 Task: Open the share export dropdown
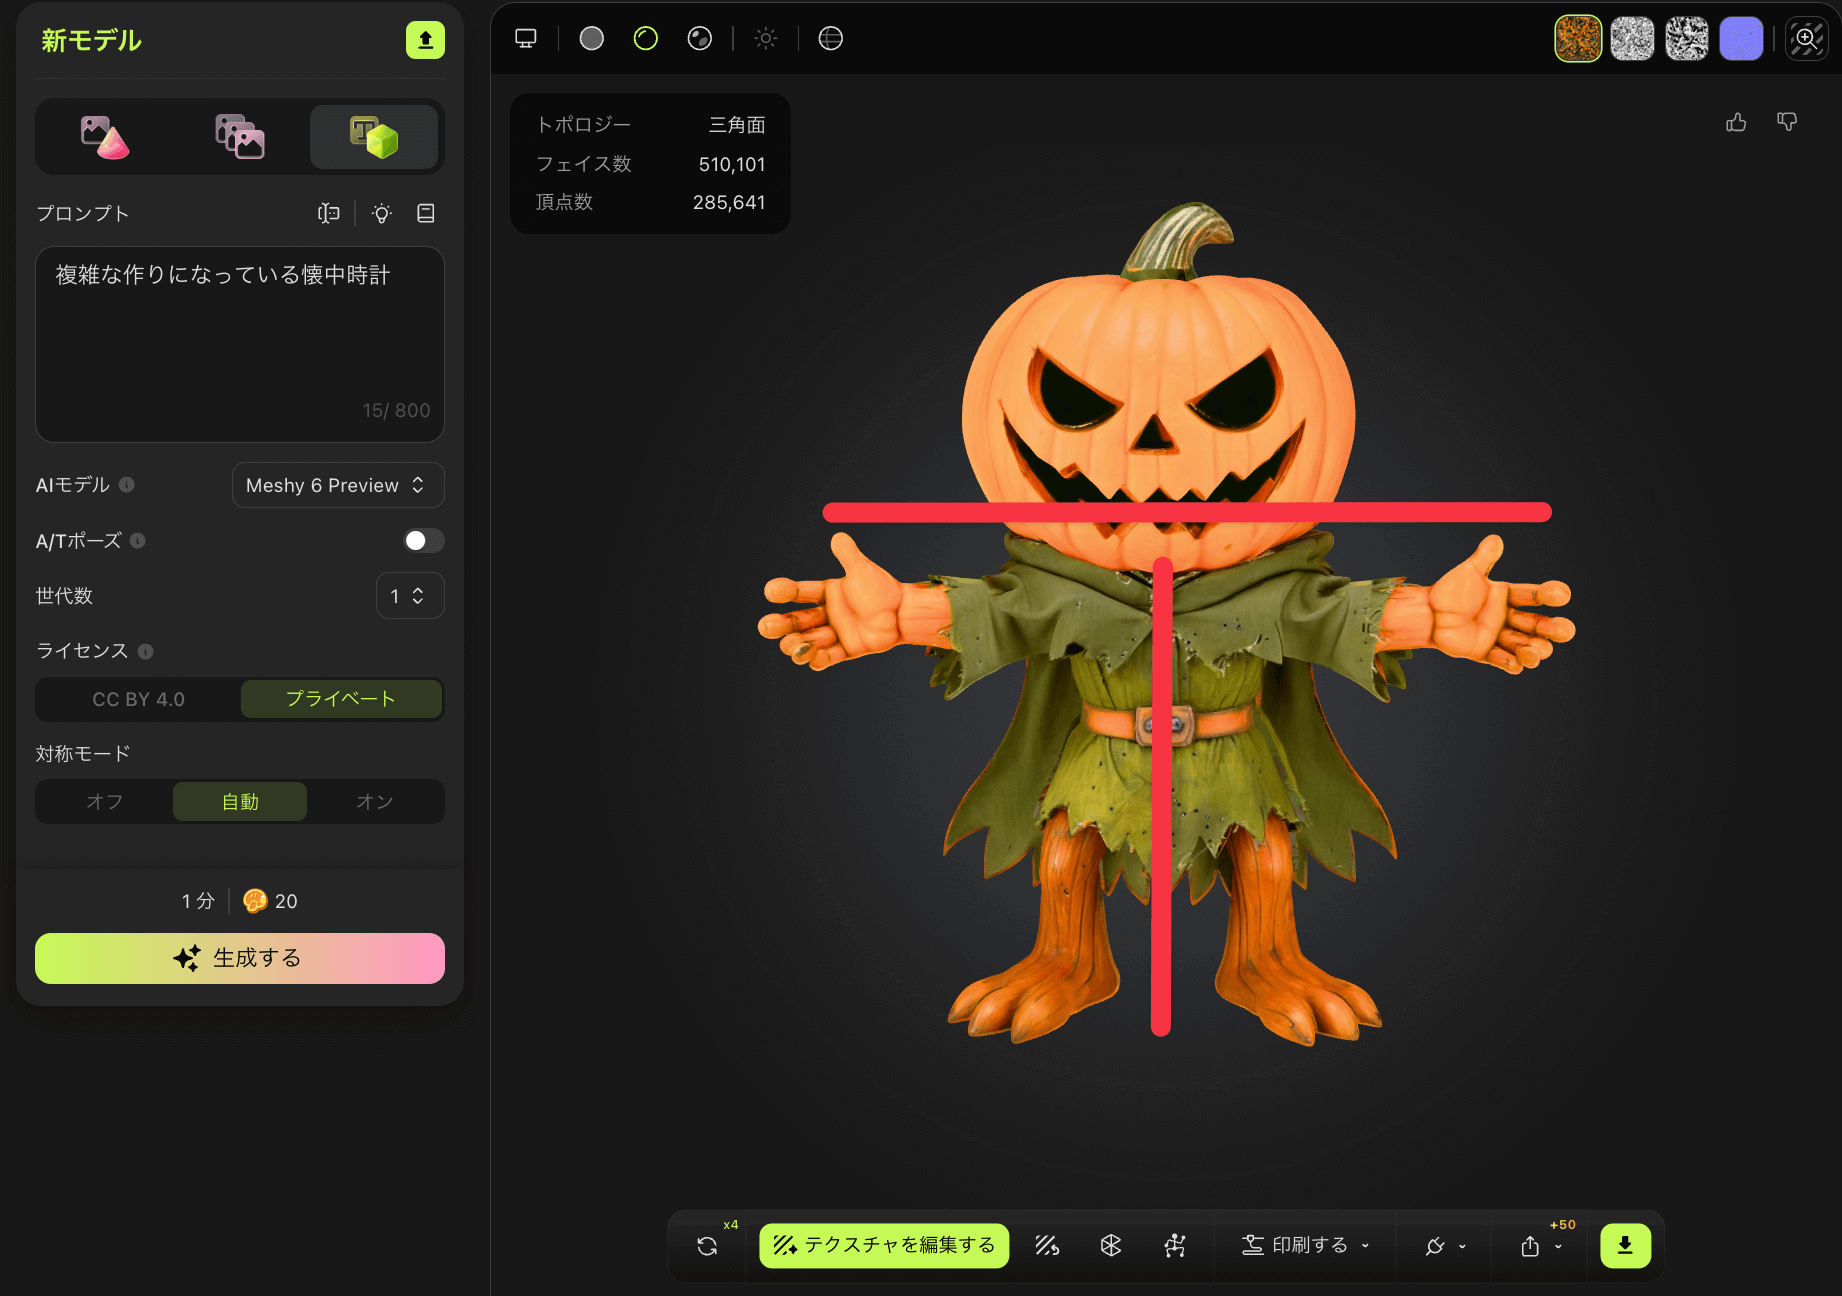1540,1246
